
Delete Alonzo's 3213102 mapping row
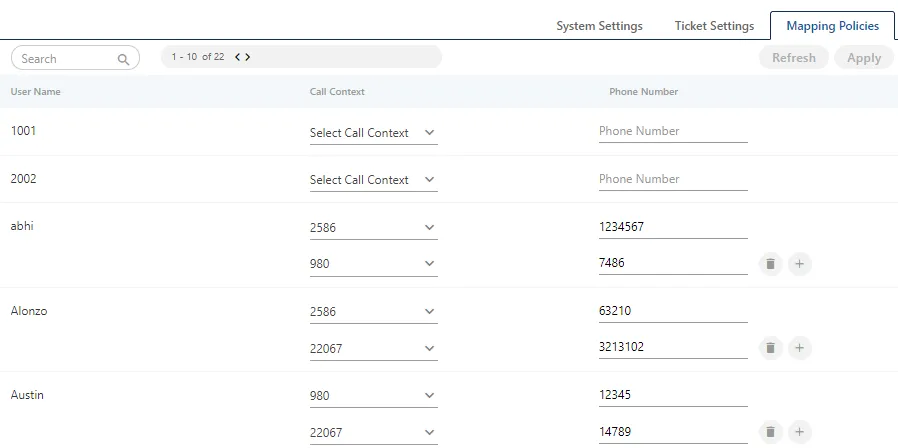point(770,348)
